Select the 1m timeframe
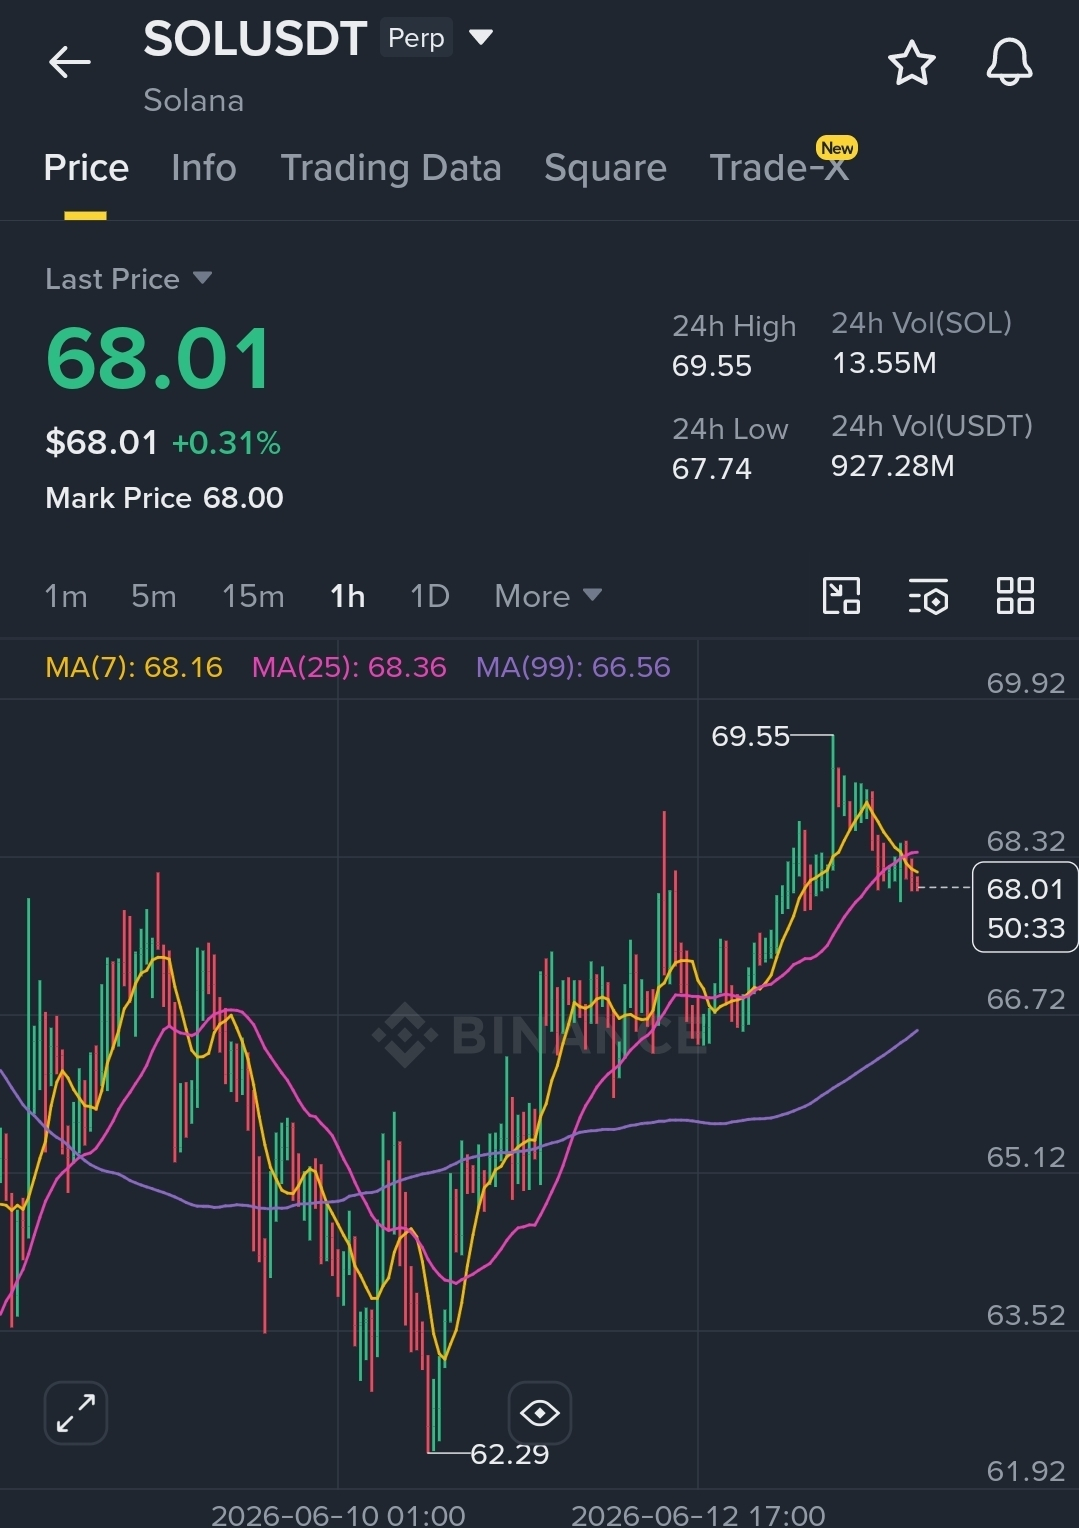This screenshot has width=1079, height=1528. tap(66, 596)
